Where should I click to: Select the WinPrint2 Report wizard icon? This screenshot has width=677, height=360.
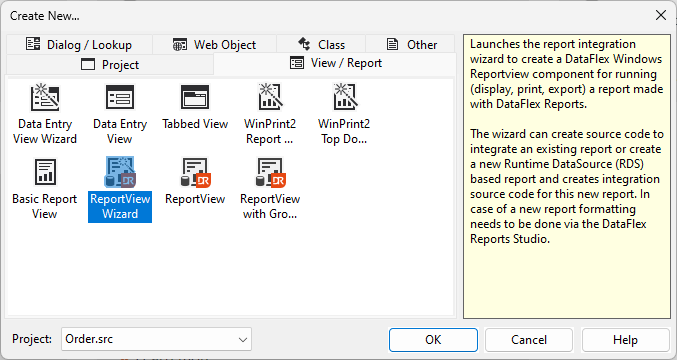[270, 97]
